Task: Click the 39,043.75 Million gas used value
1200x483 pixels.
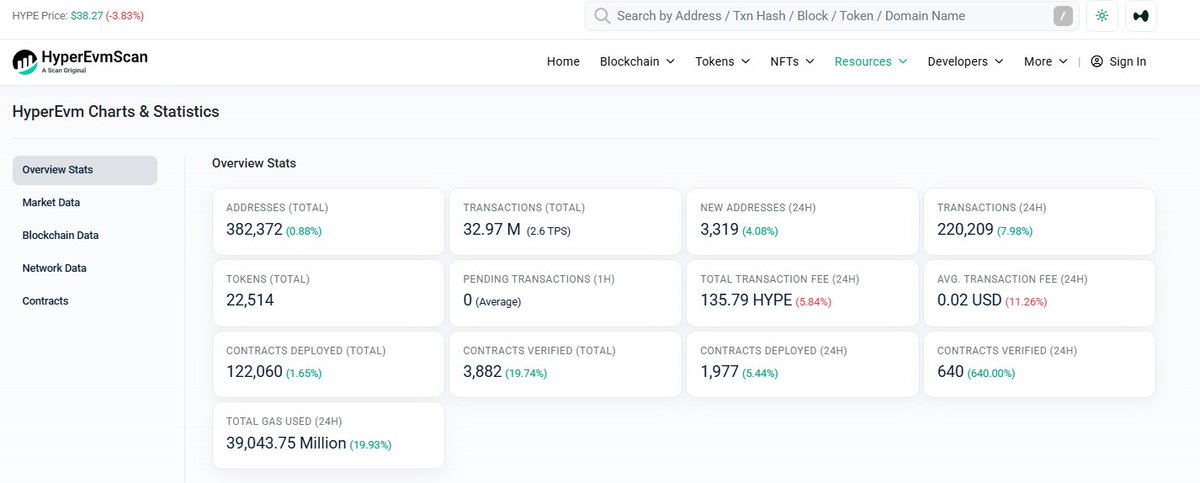Action: pyautogui.click(x=286, y=443)
